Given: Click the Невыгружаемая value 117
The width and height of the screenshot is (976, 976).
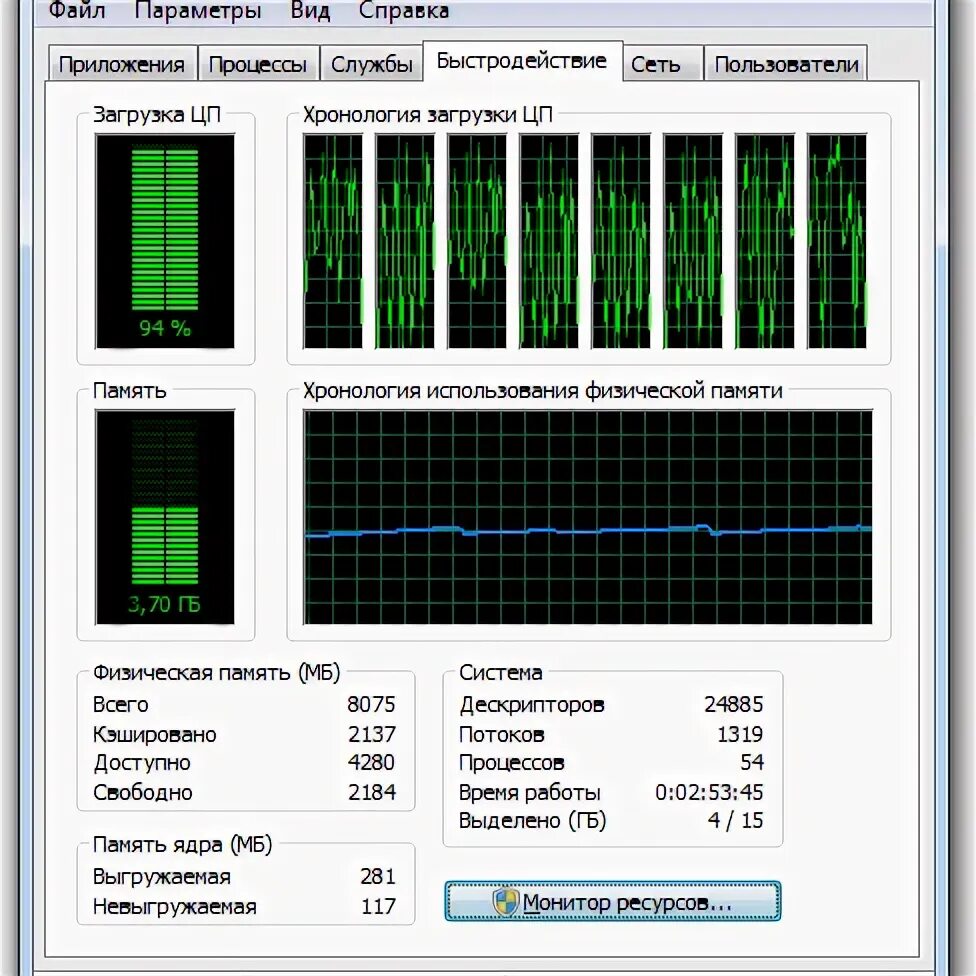Looking at the screenshot, I should pos(378,906).
